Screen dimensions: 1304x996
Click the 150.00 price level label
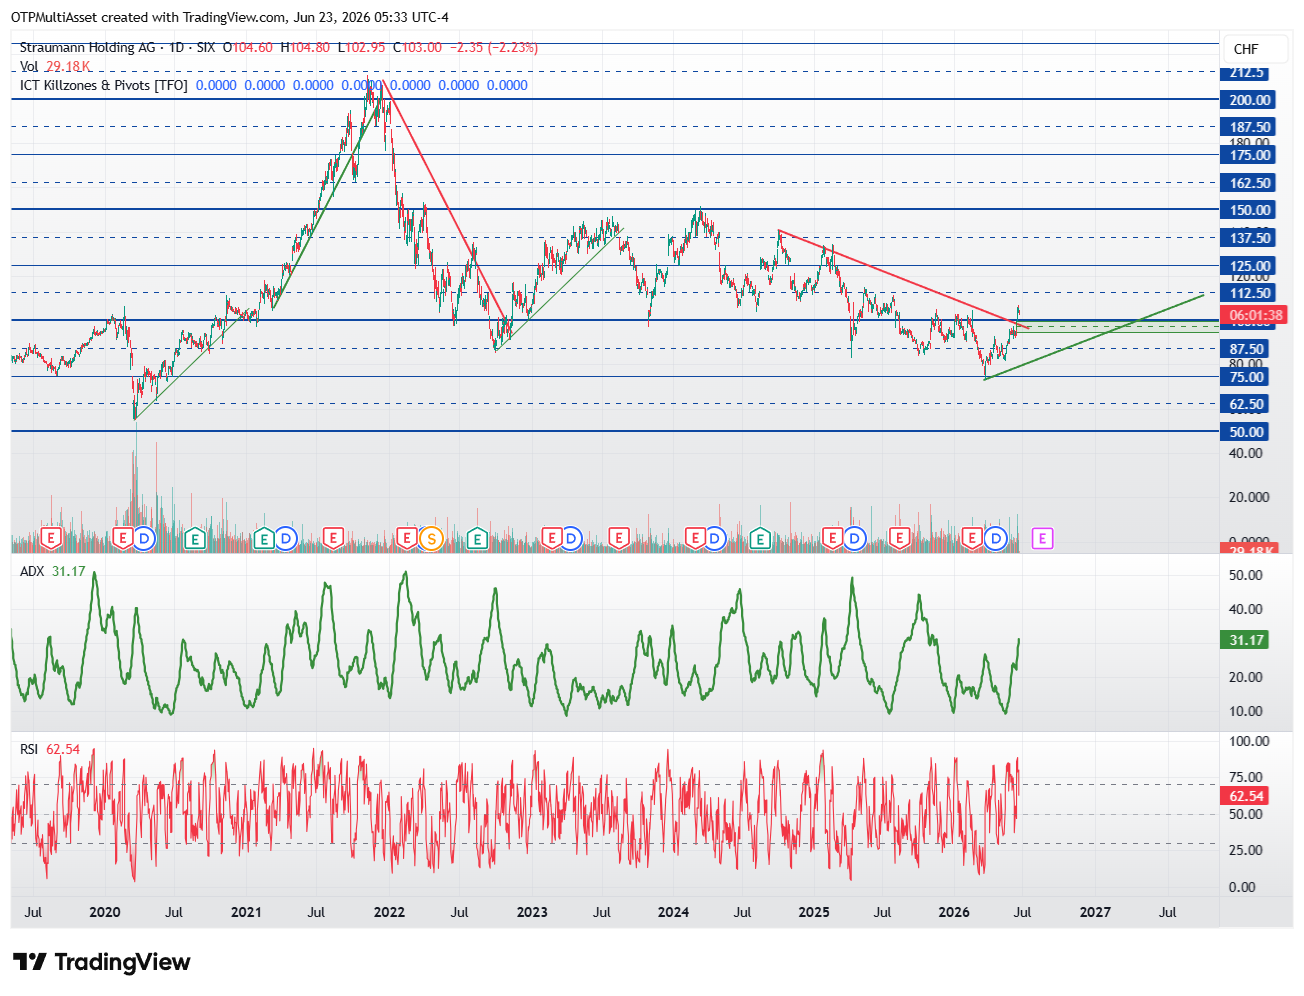(x=1248, y=210)
